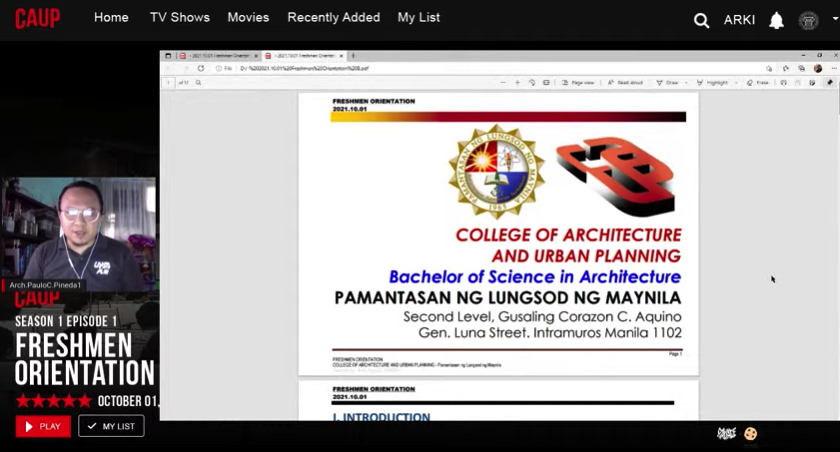Viewport: 840px width, 452px height.
Task: Click the university seal logo in the PDF
Action: tap(496, 172)
